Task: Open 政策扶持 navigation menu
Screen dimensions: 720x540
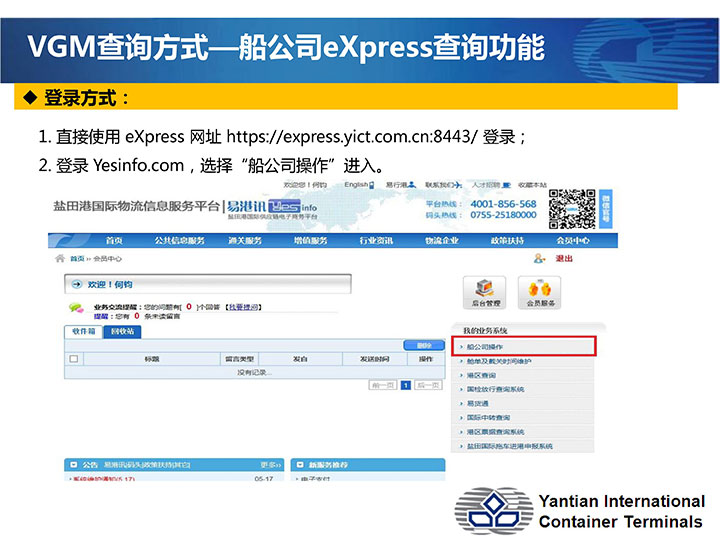Action: point(507,240)
